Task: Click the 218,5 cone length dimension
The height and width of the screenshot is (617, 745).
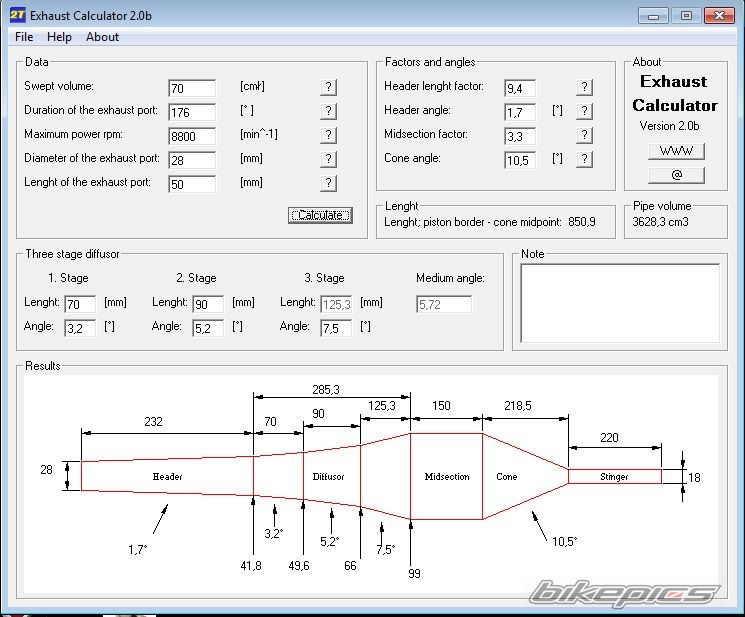Action: pyautogui.click(x=517, y=406)
